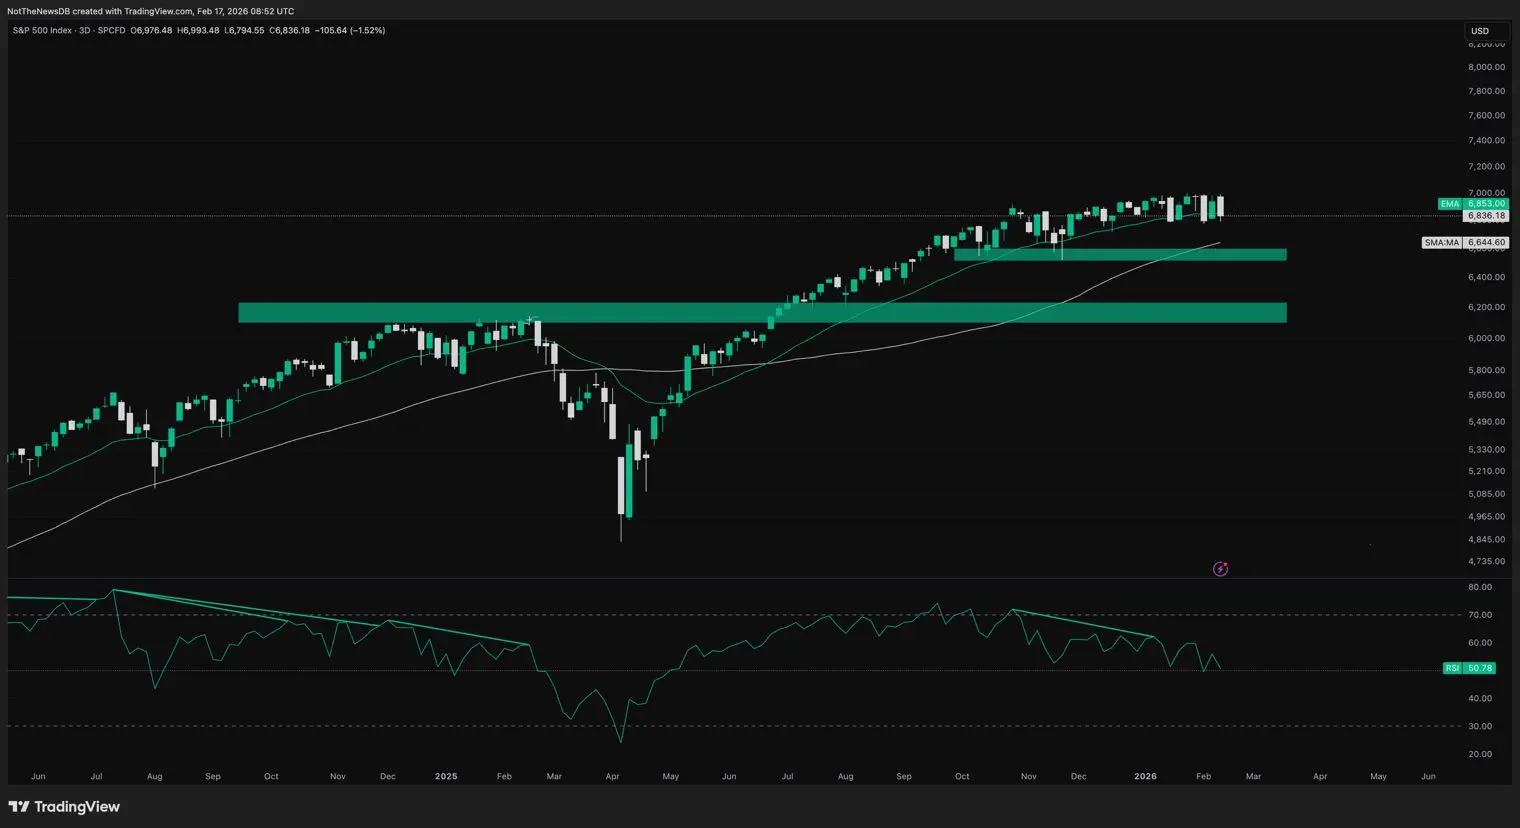Click the 80.00 RSI axis label
Viewport: 1520px width, 828px height.
tap(1480, 587)
